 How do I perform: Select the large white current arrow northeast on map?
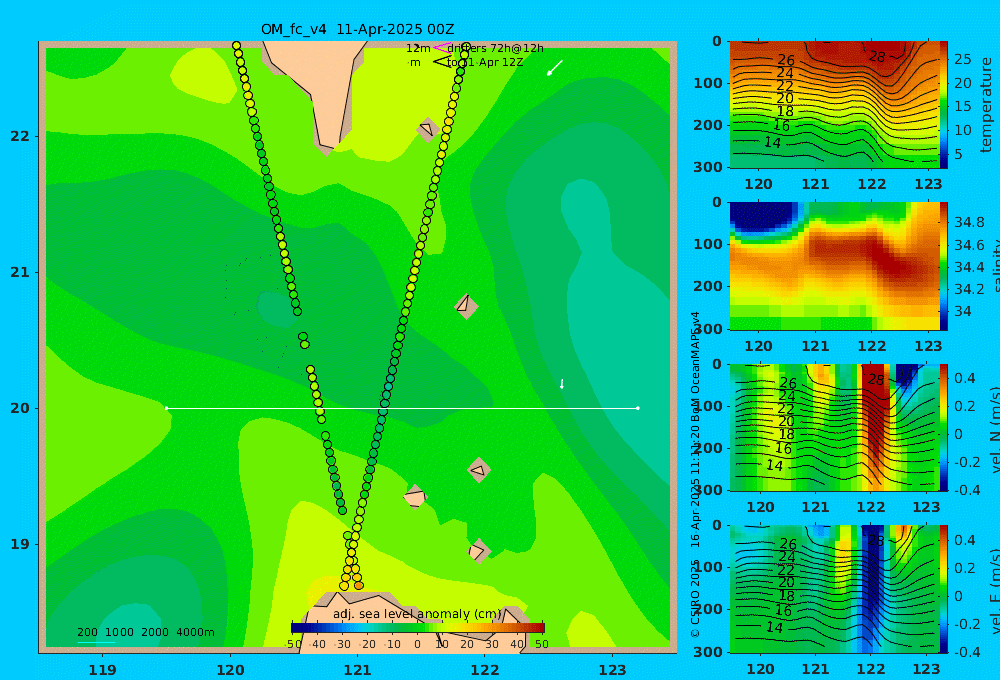[554, 68]
